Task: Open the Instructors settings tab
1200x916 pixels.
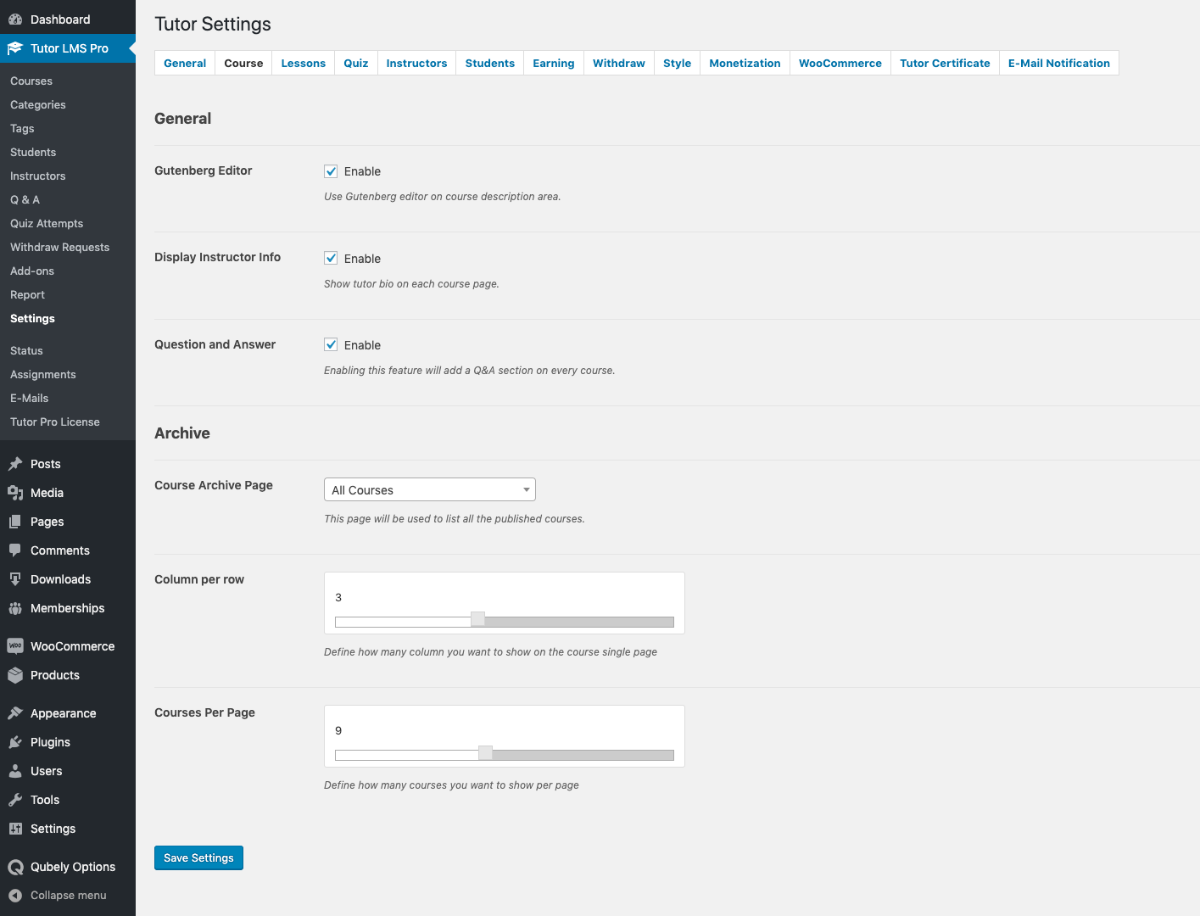Action: (x=417, y=63)
